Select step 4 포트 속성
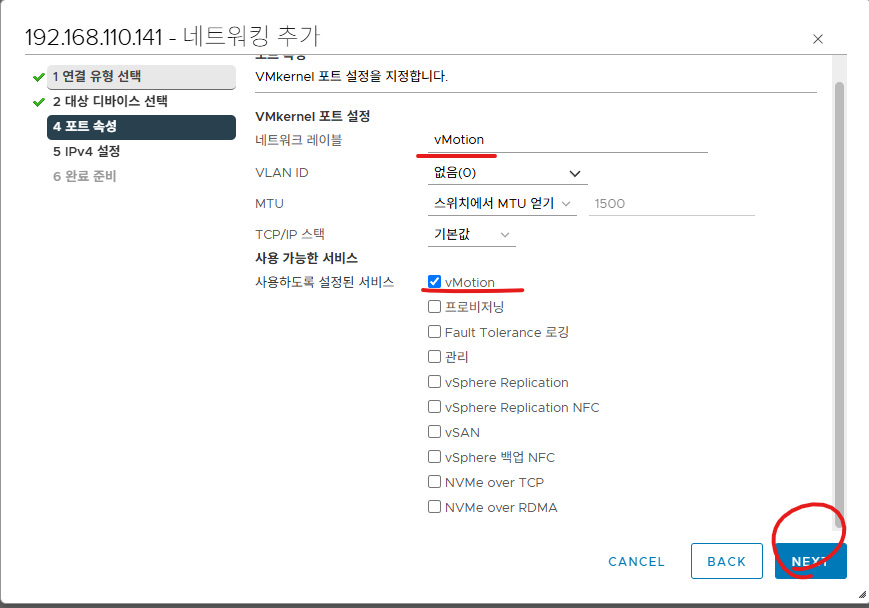This screenshot has width=869, height=608. pos(141,126)
